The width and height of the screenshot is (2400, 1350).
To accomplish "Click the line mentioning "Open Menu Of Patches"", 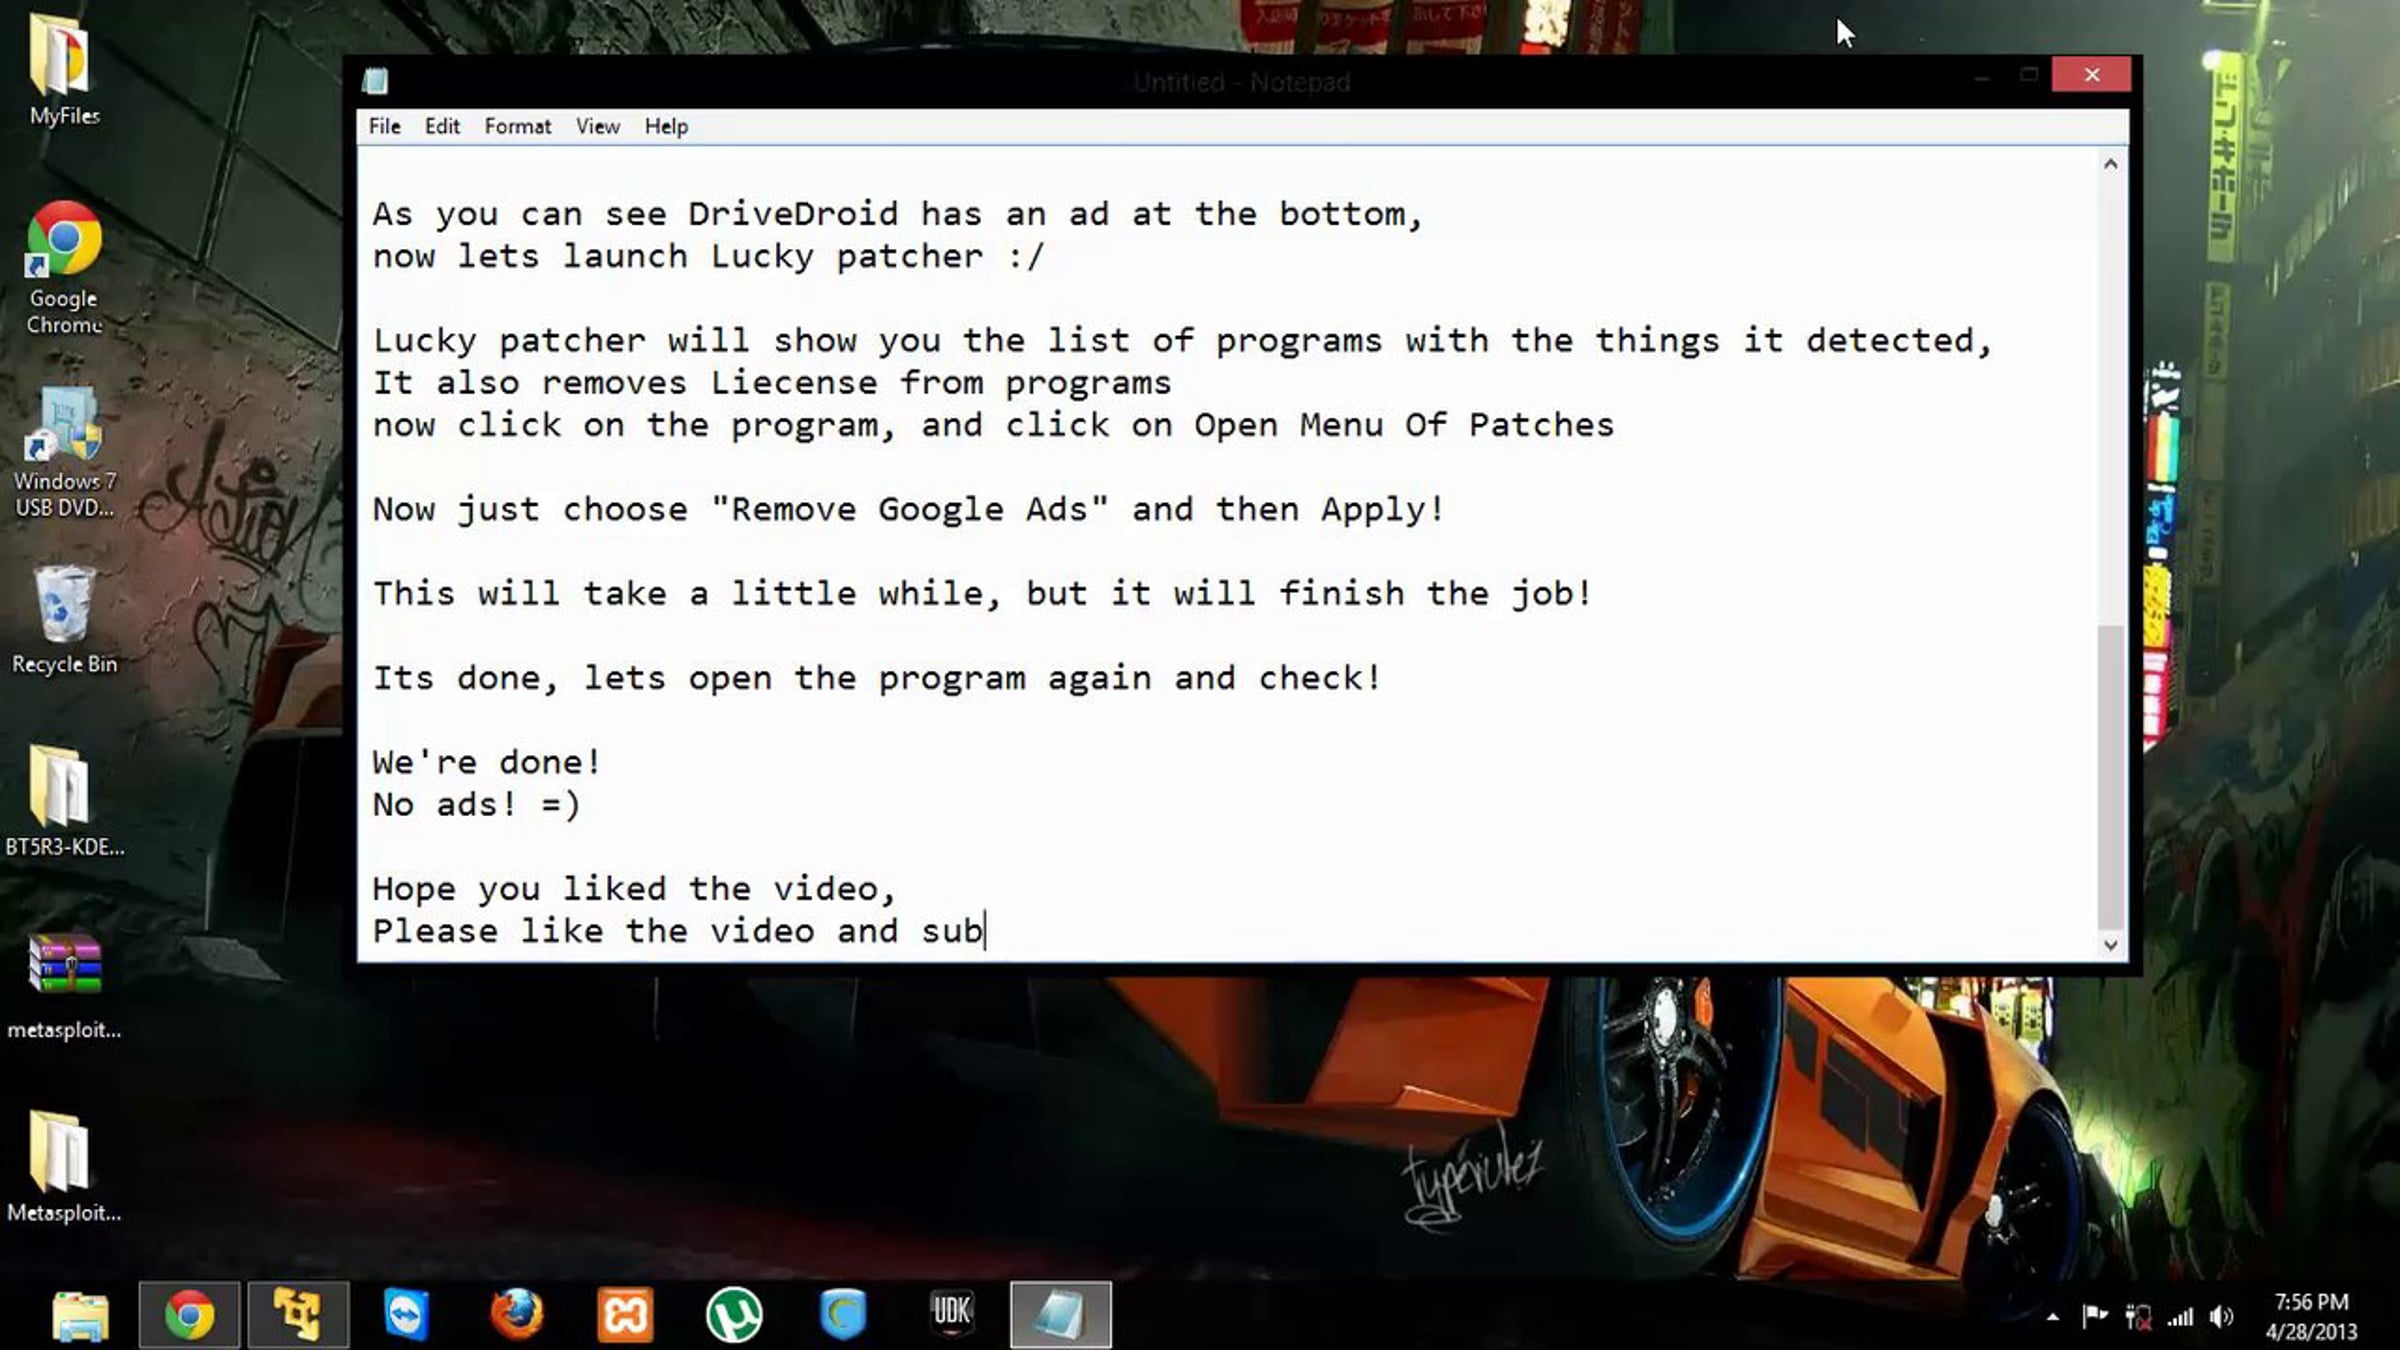I will pos(993,425).
